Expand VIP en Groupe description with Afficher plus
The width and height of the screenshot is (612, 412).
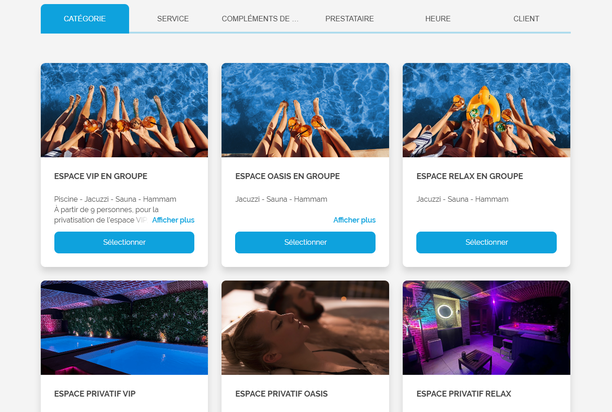[x=173, y=220]
